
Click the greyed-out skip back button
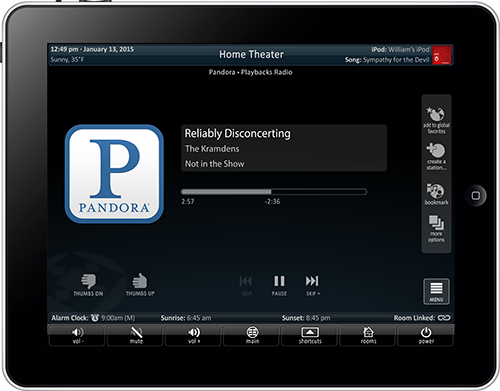(x=246, y=281)
